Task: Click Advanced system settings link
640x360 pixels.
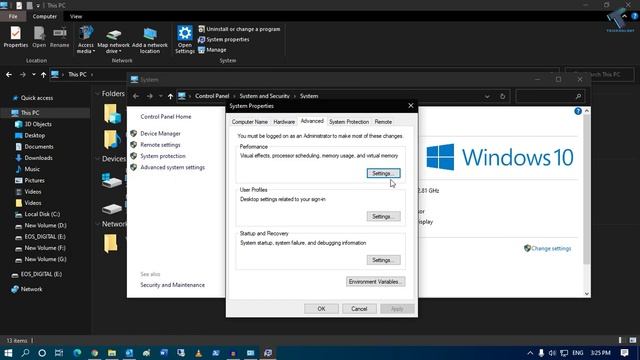Action: (x=172, y=167)
